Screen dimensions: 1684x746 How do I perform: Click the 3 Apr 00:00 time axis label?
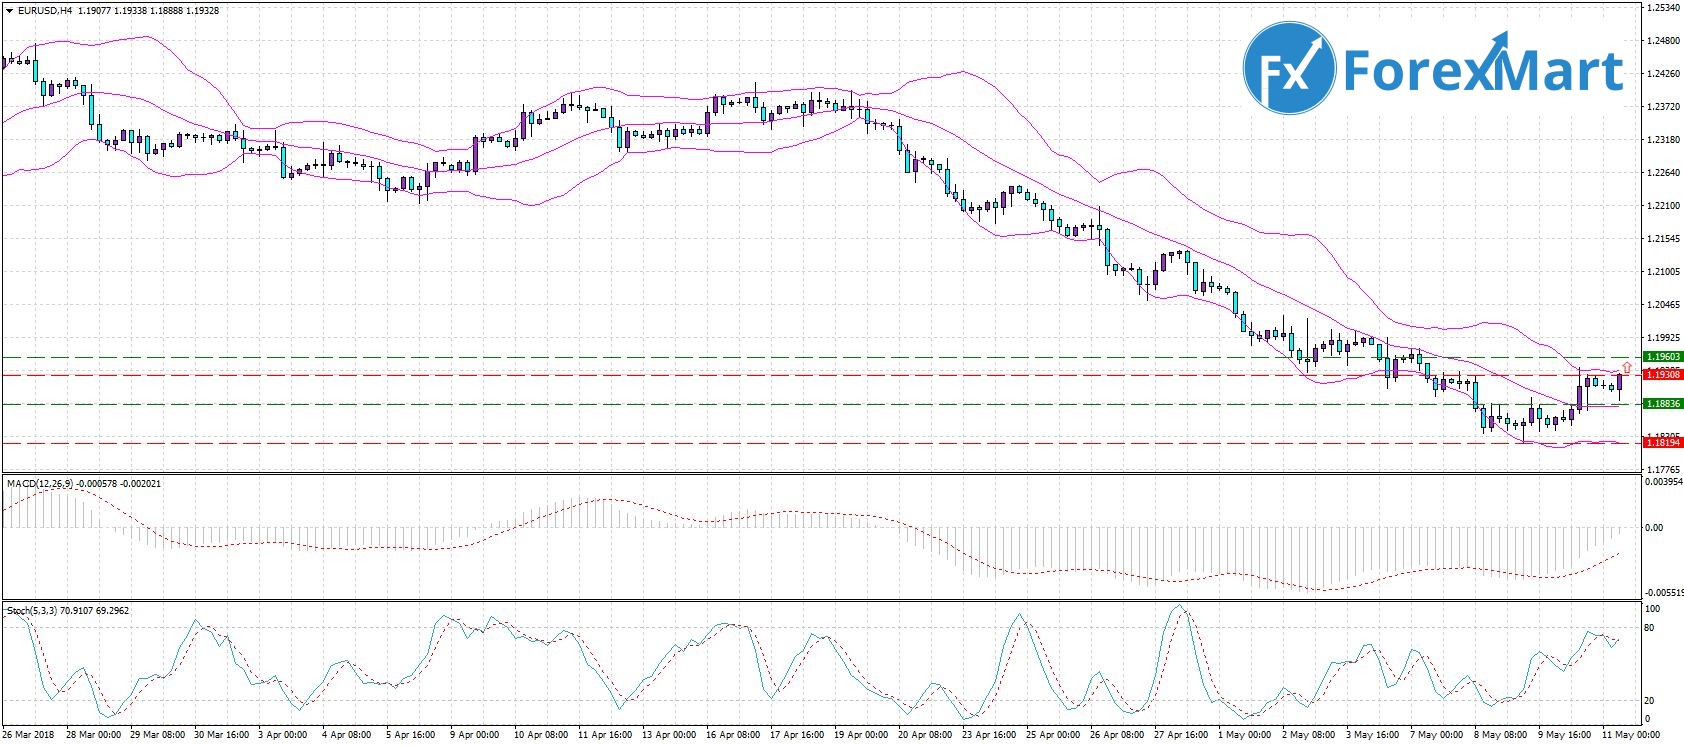click(x=282, y=735)
